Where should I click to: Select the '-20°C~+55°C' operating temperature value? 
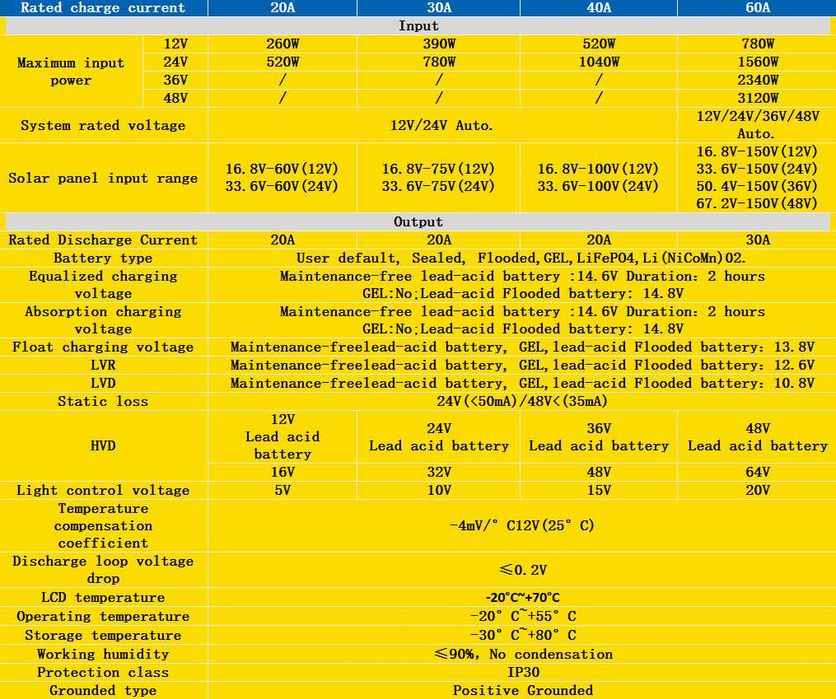(522, 616)
